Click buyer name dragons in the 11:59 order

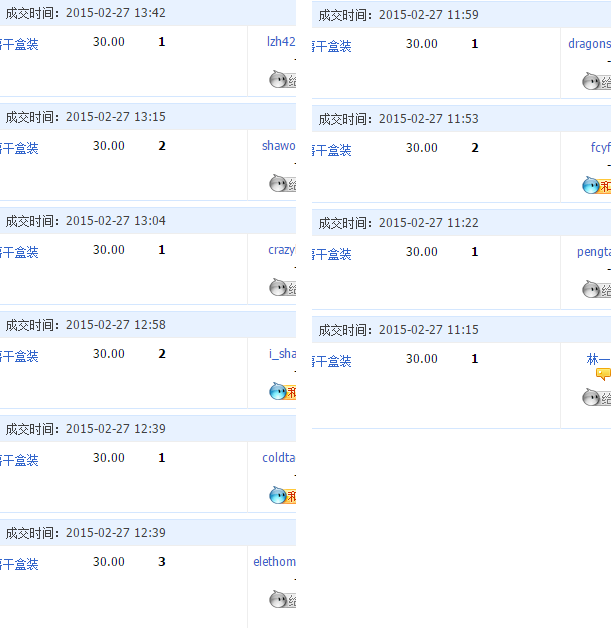pos(589,44)
